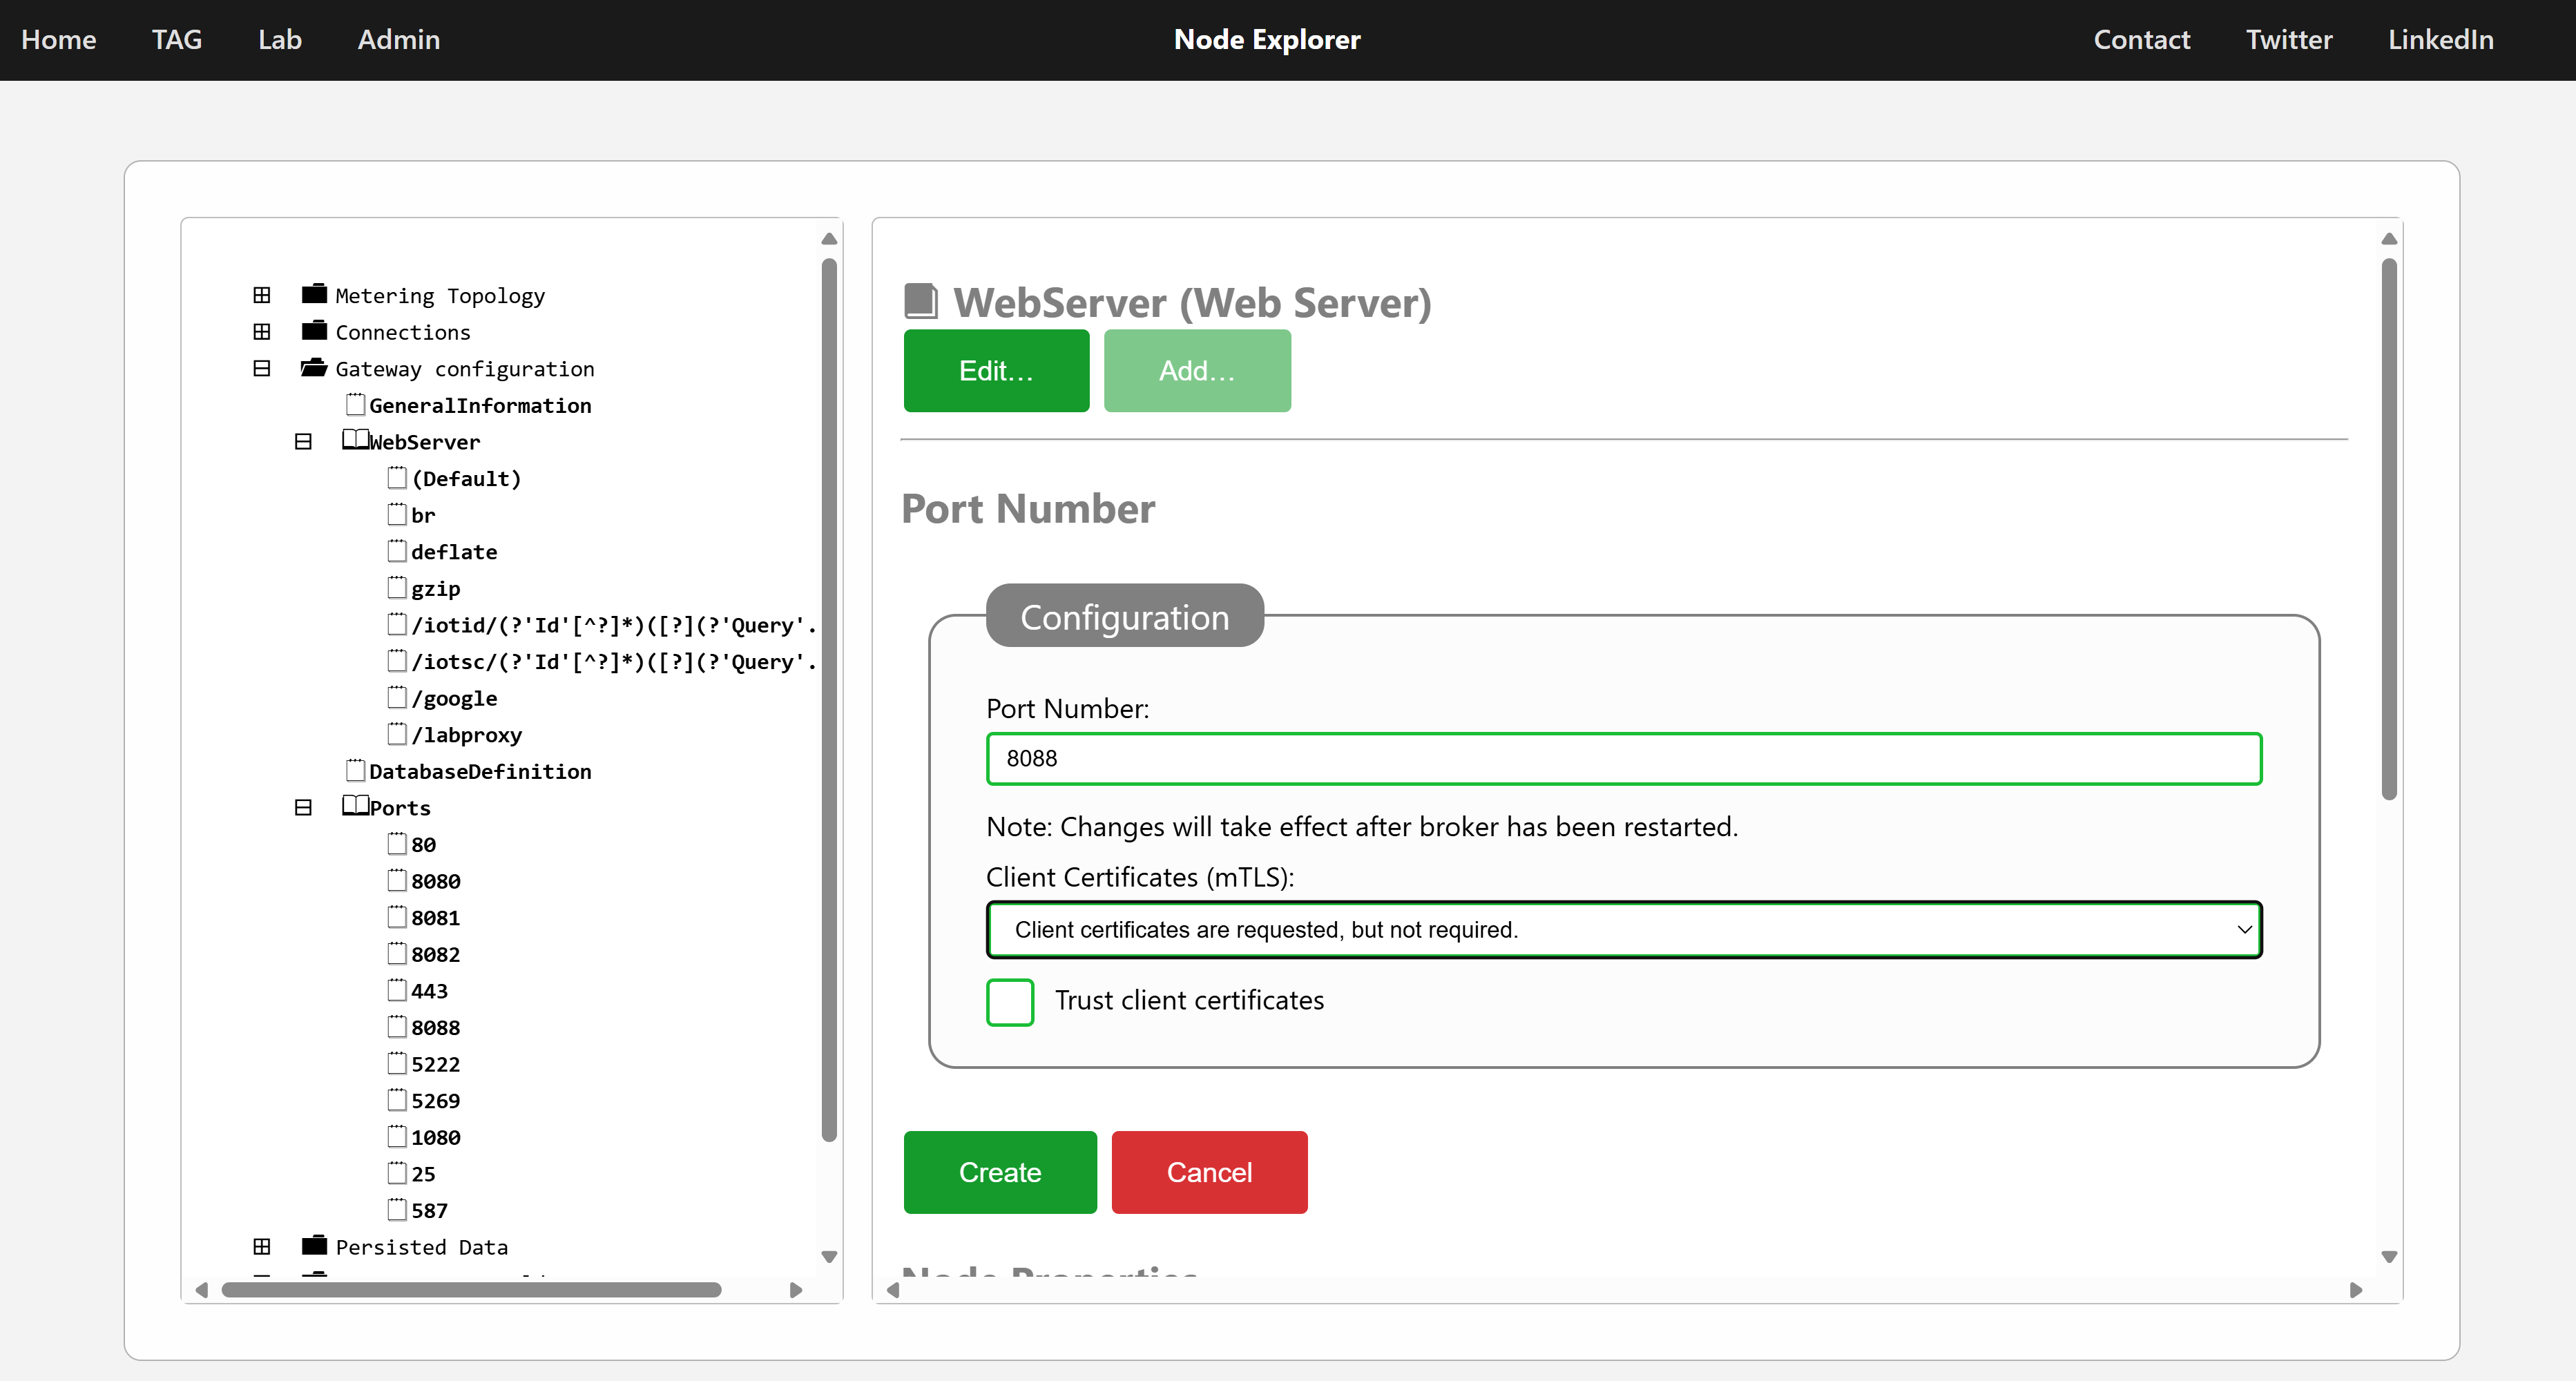Open the Client Certificates (mTLS) dropdown
Viewport: 2576px width, 1381px height.
1624,930
